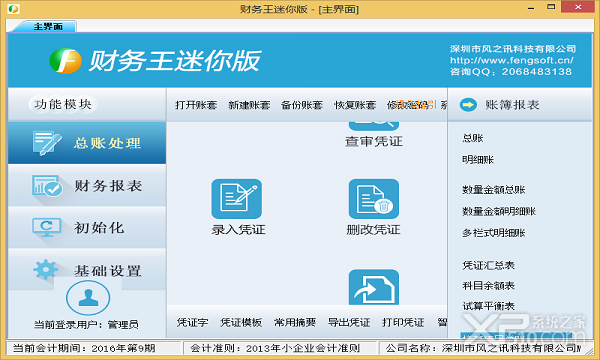
Task: Maximize the 财务王迷你版 window
Action: pos(551,7)
